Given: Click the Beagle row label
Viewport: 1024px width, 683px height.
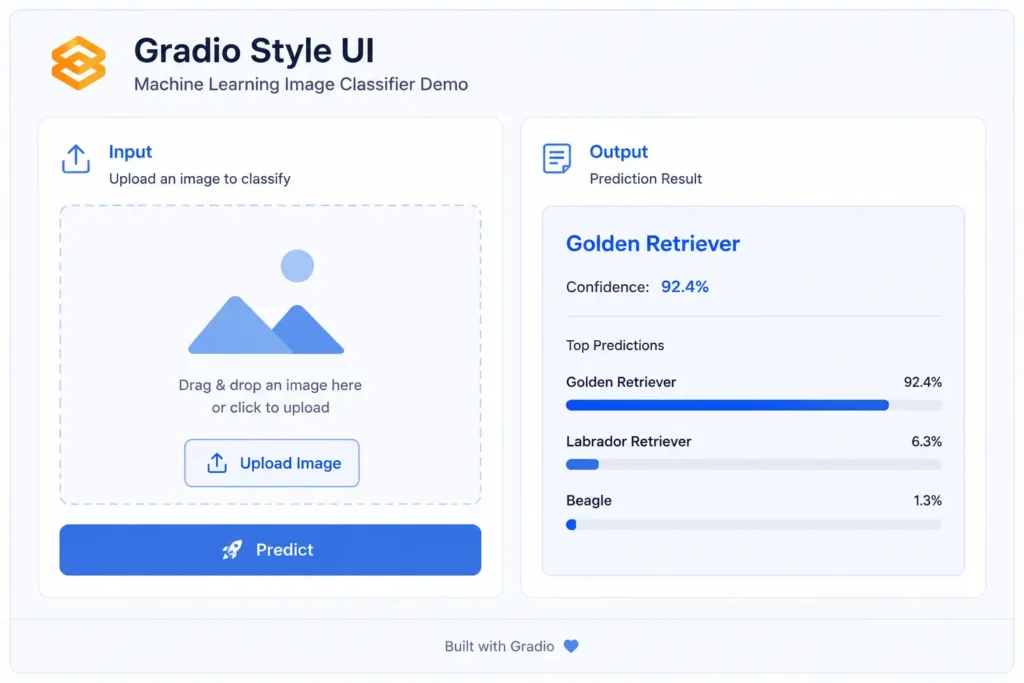Looking at the screenshot, I should coord(589,501).
